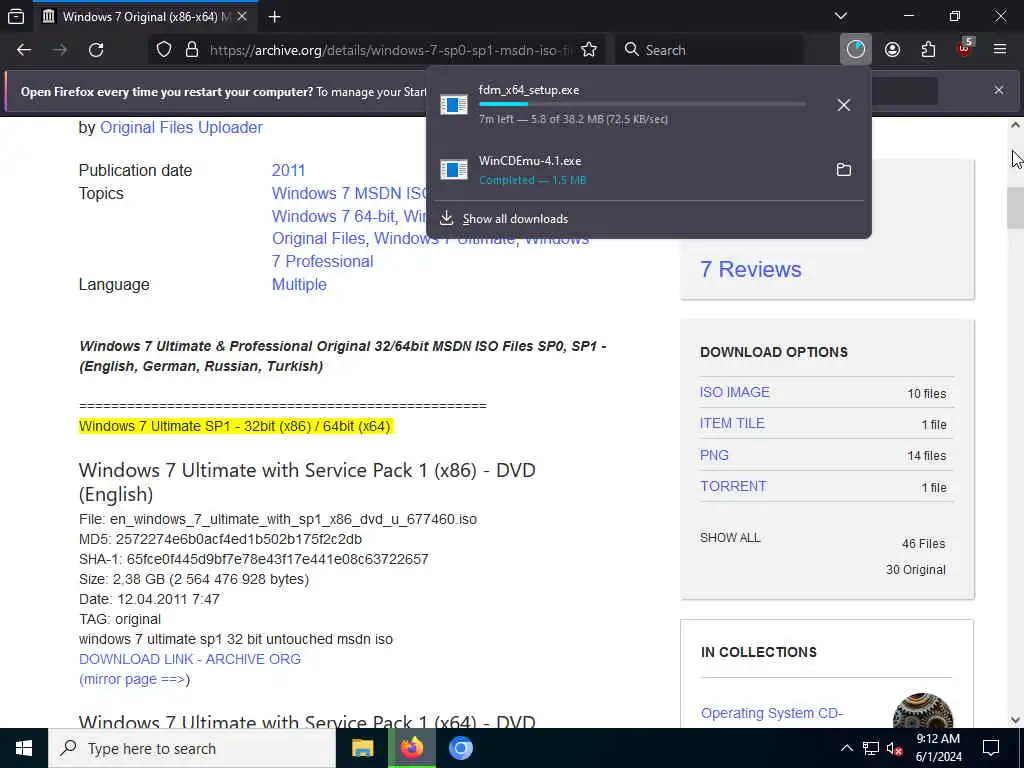Click the vertical scrollbar thumb

(x=1015, y=207)
